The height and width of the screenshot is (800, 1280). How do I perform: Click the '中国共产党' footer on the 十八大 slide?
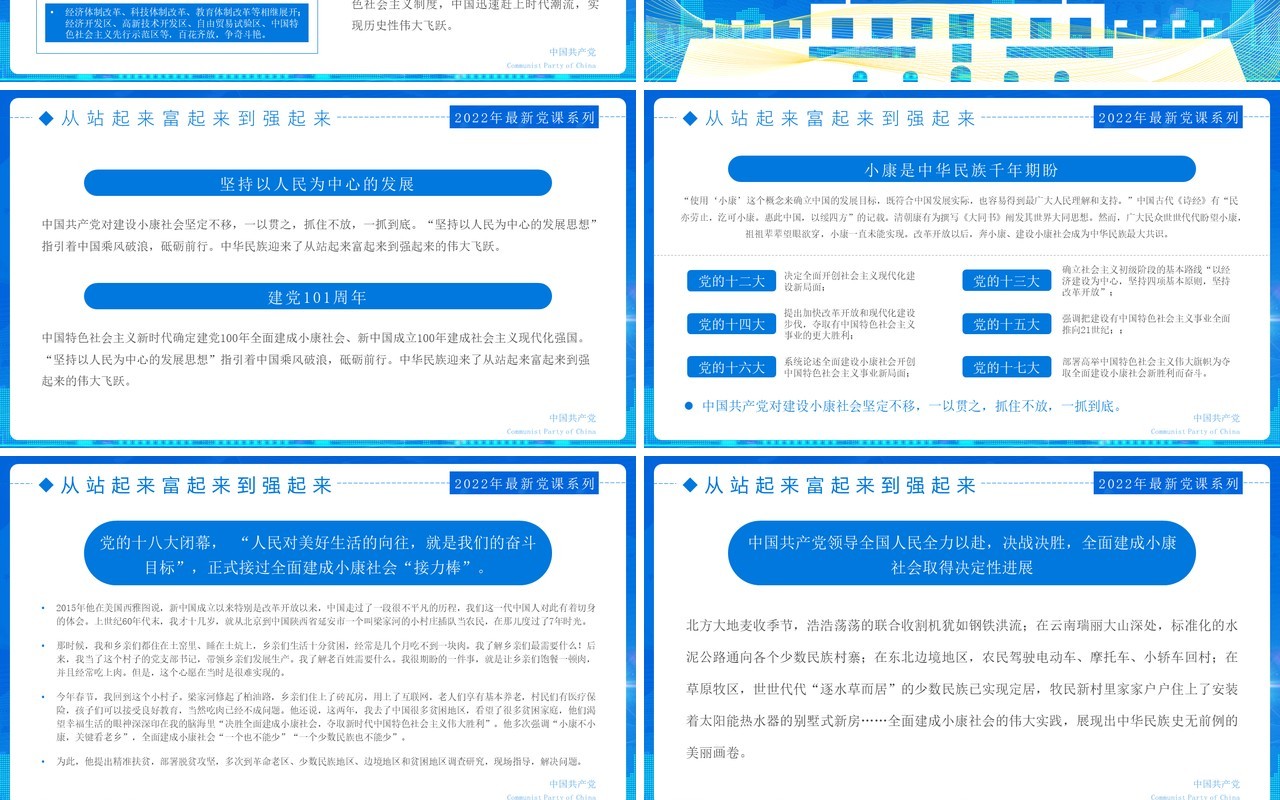[x=572, y=784]
